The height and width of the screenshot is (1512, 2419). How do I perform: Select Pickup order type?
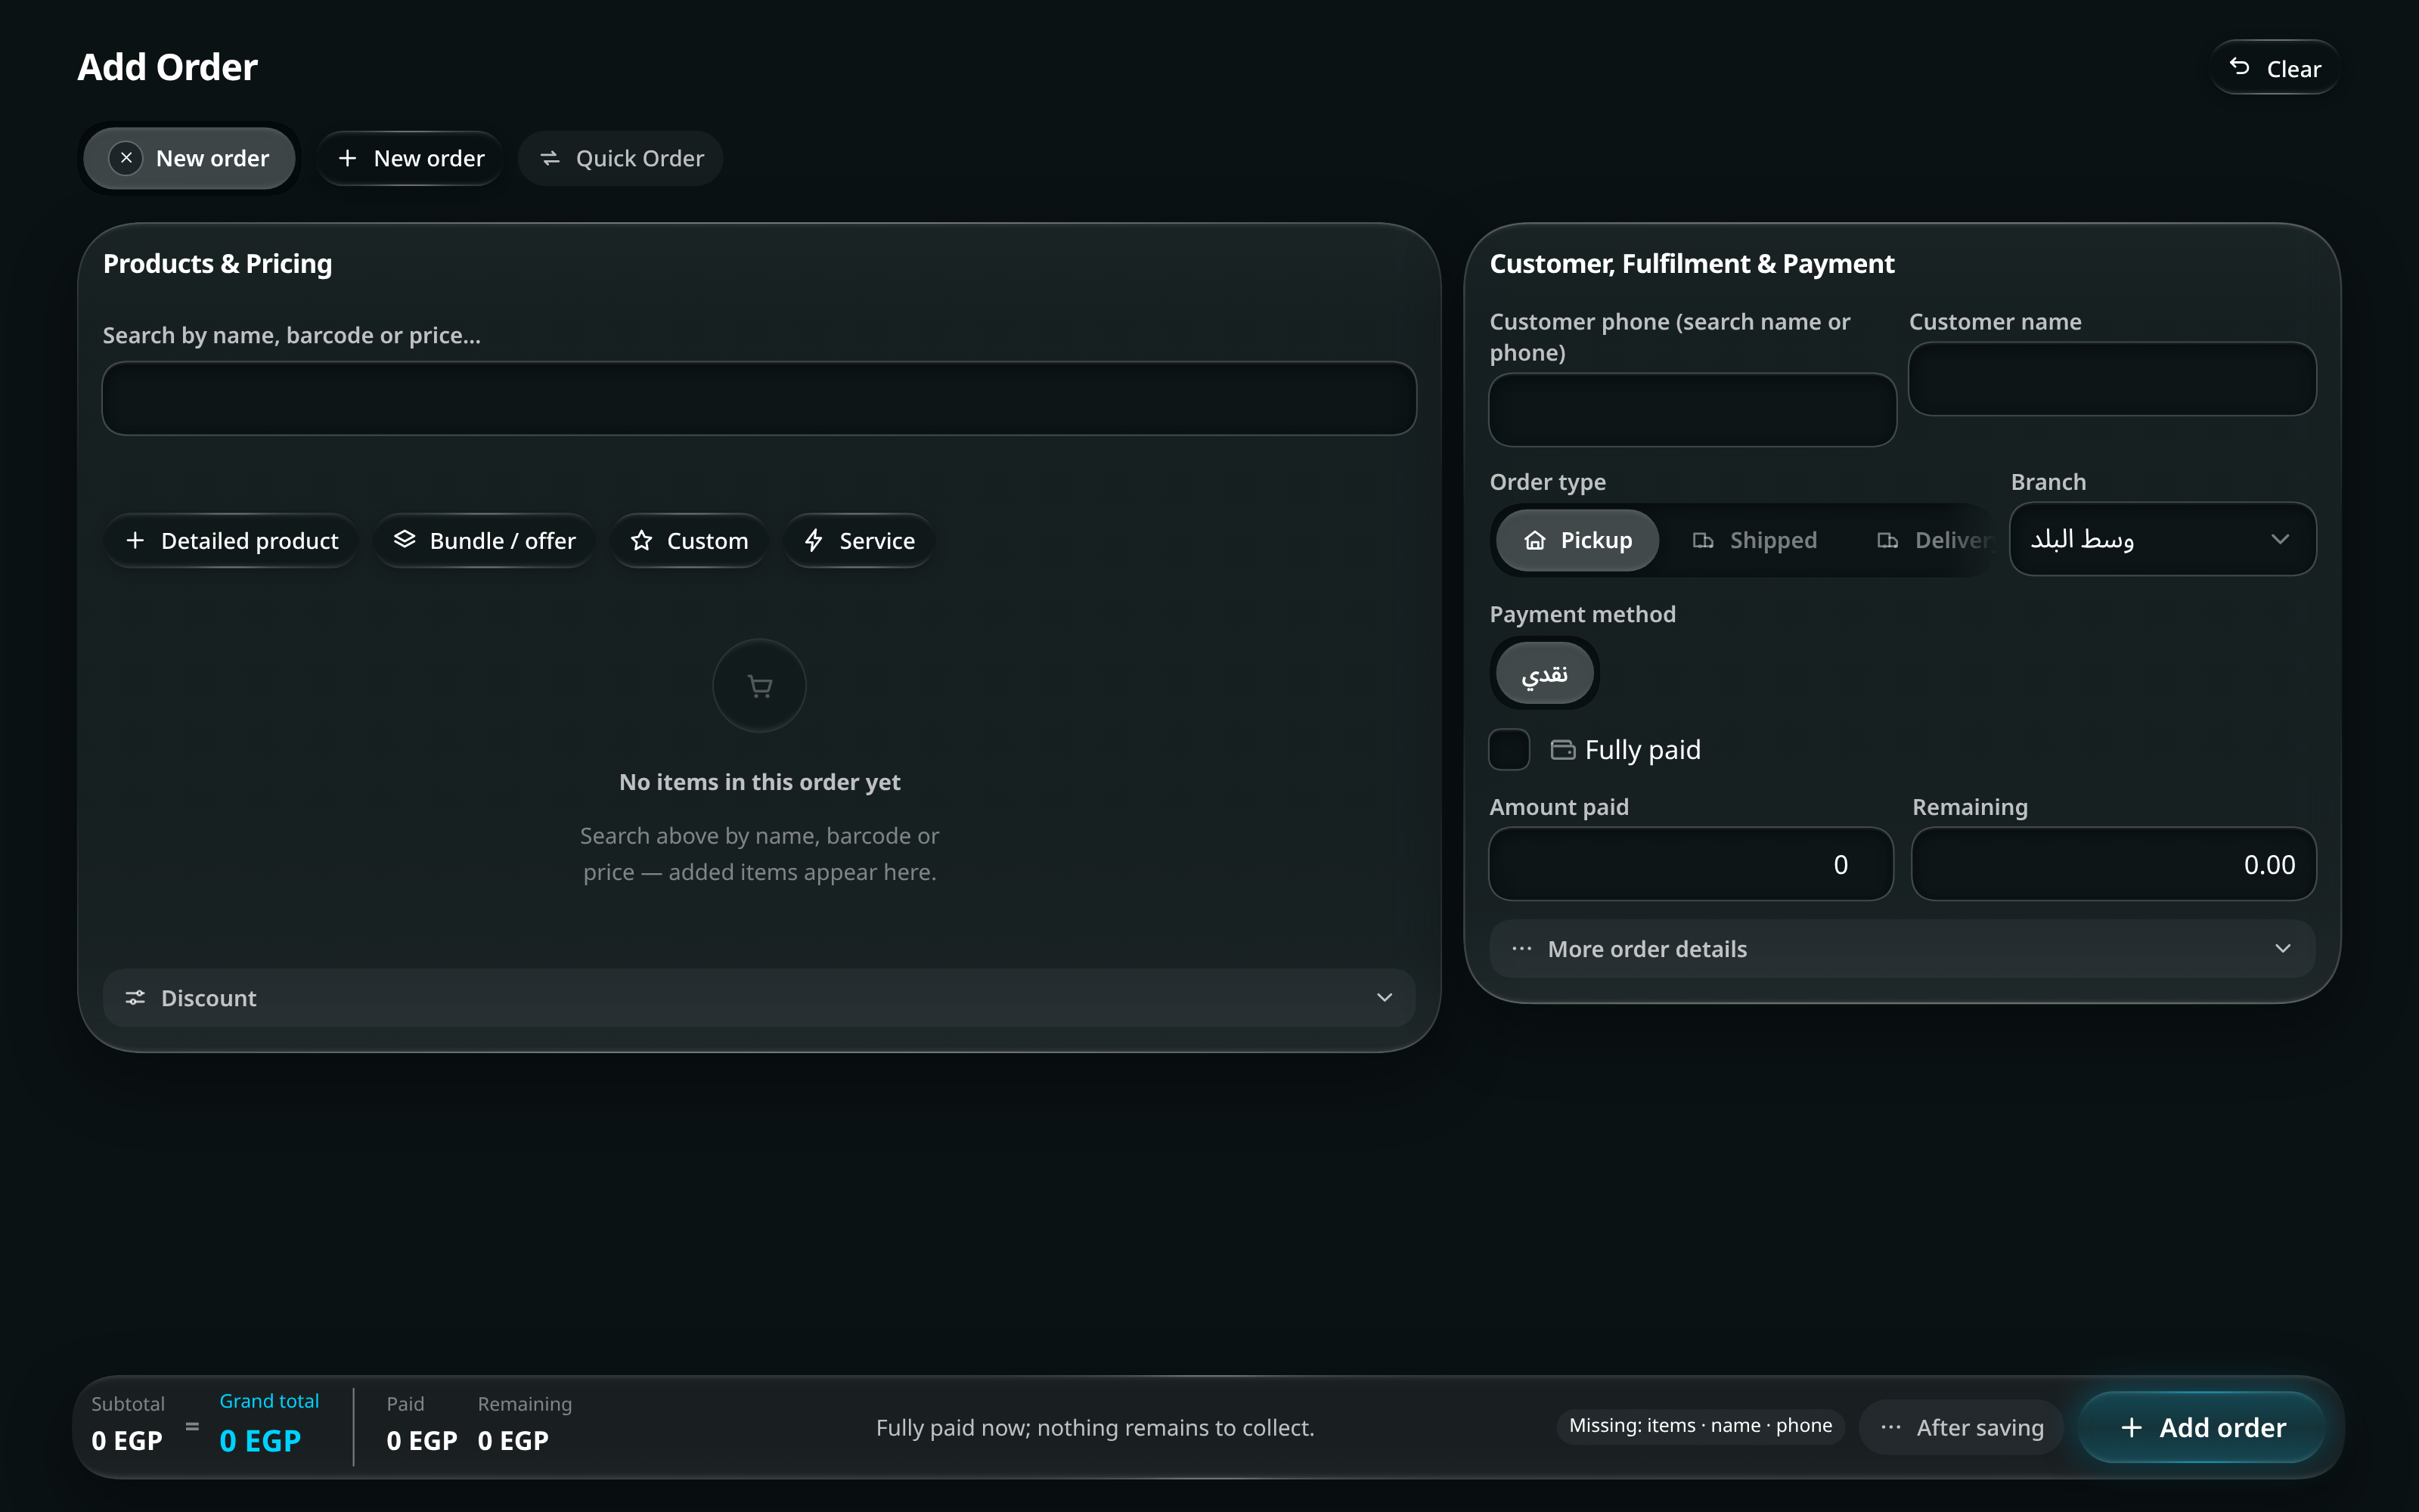(x=1577, y=540)
